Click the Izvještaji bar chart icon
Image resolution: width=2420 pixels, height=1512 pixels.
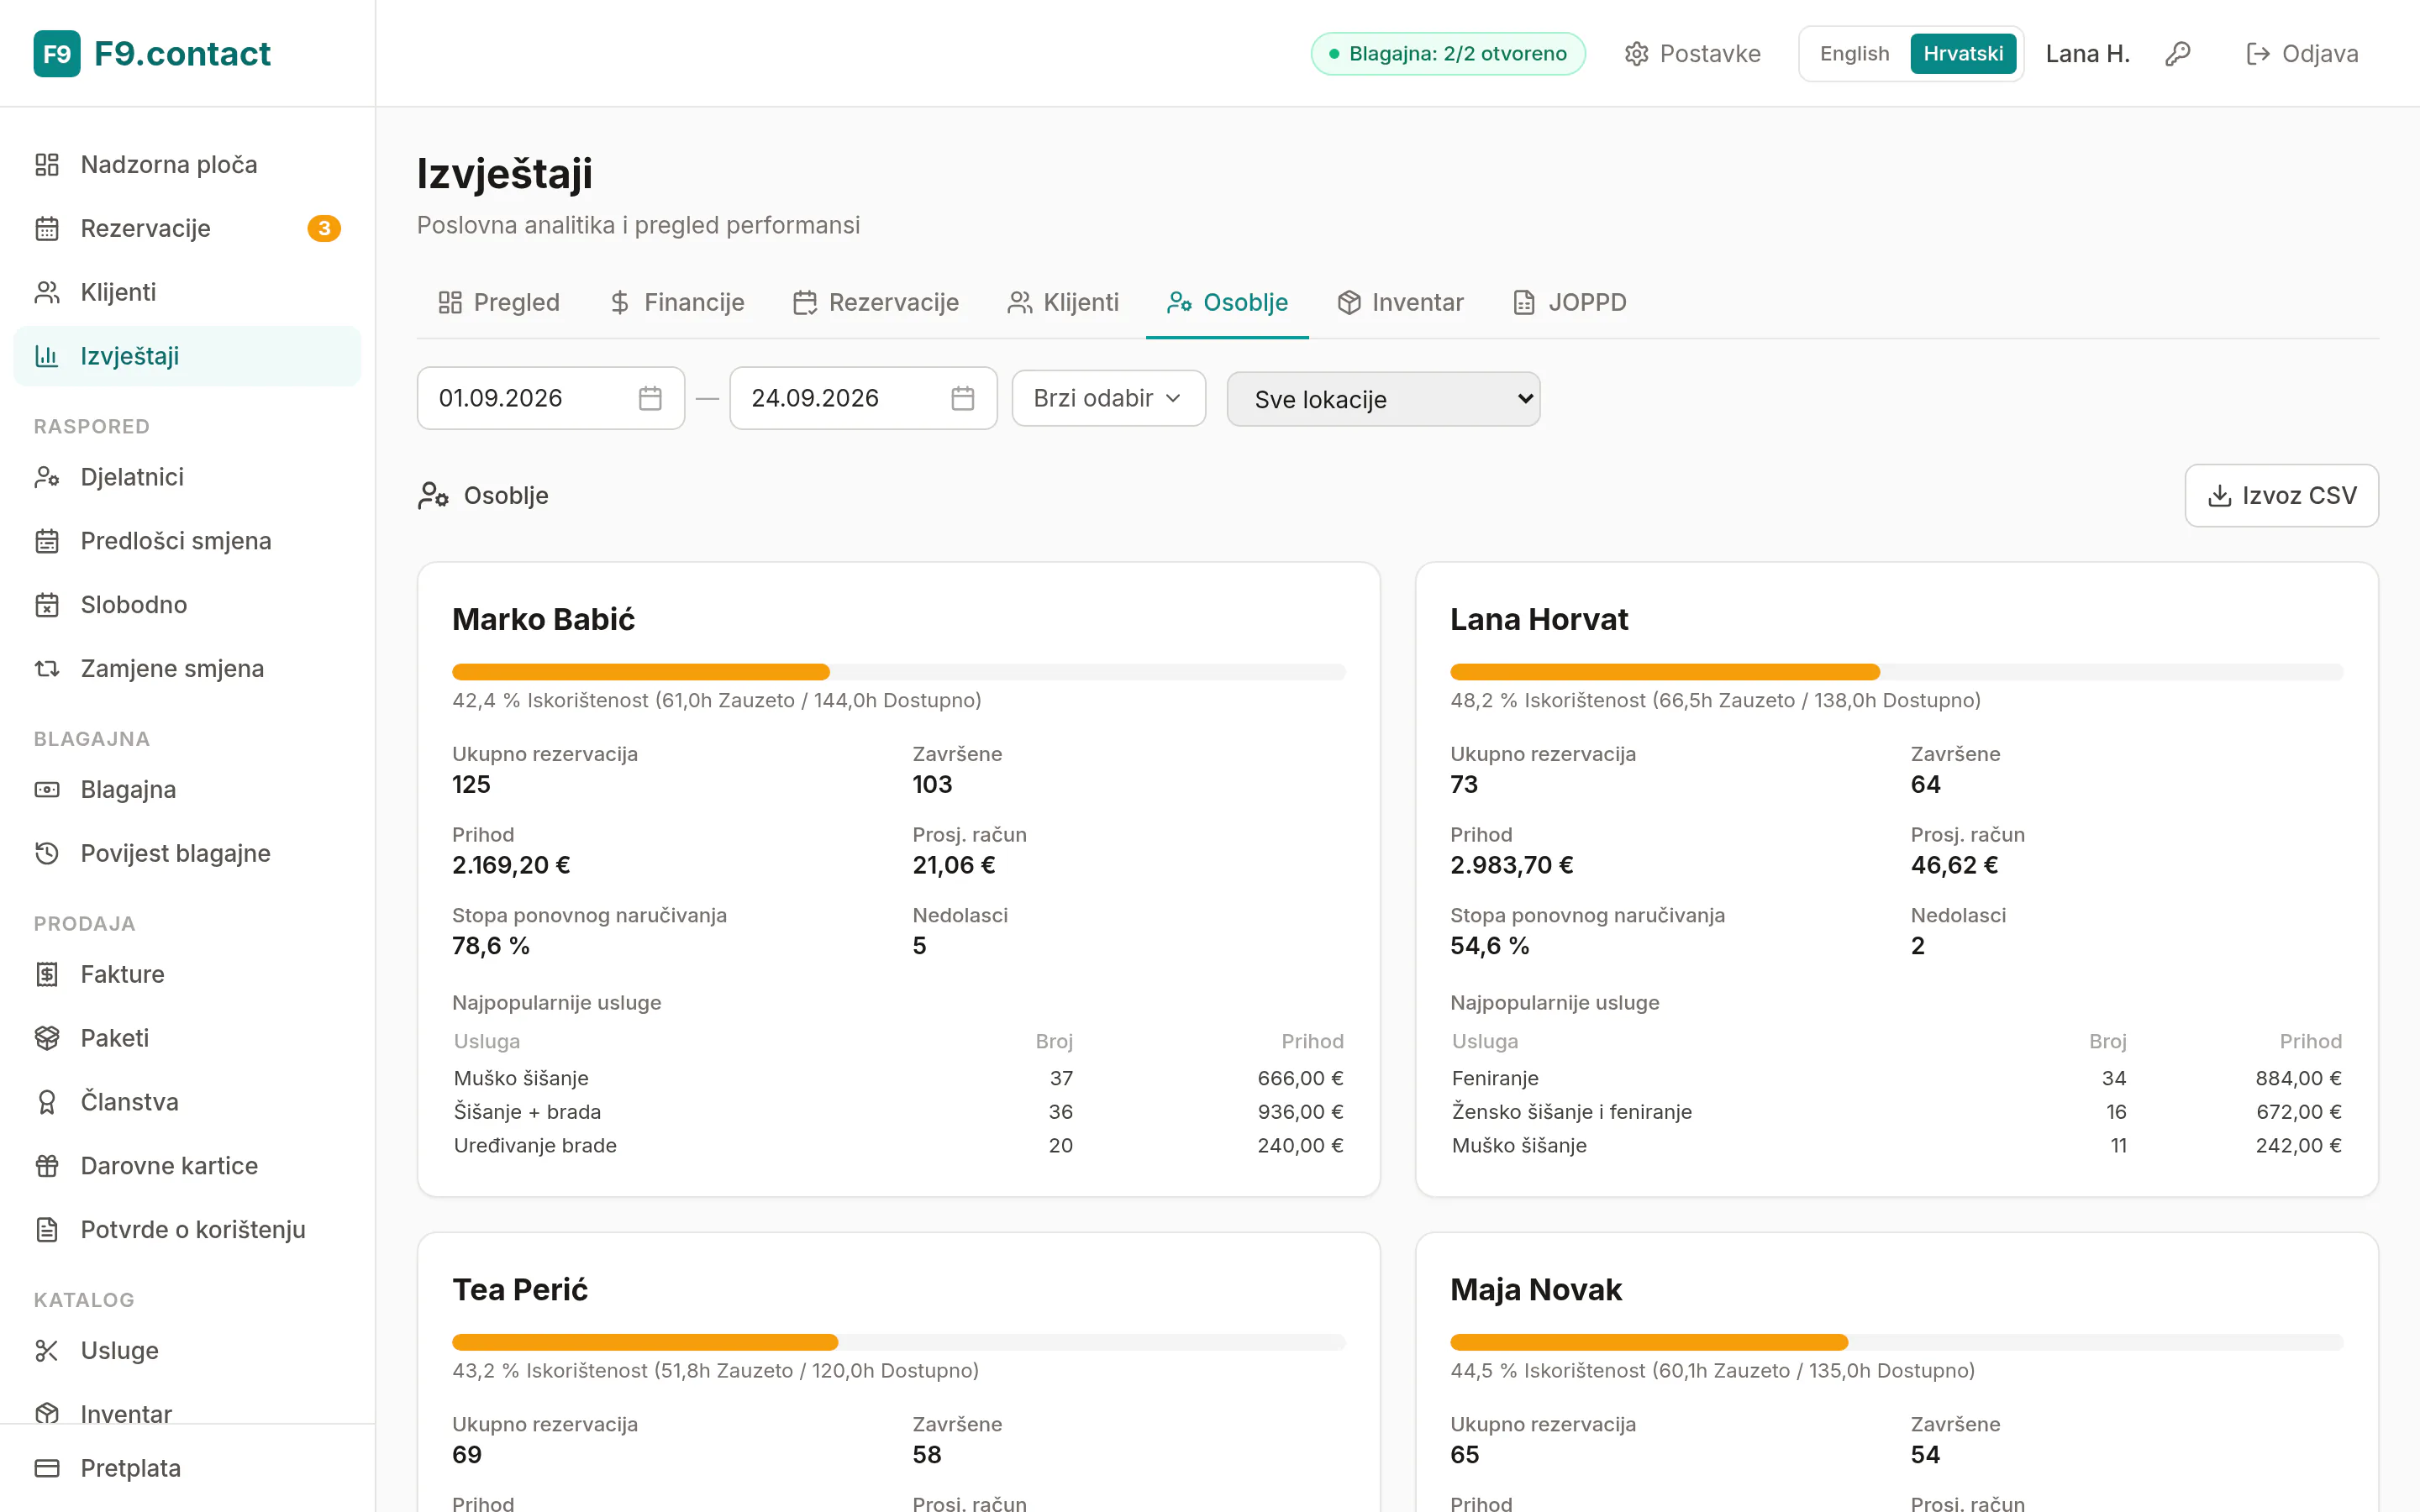pyautogui.click(x=47, y=356)
